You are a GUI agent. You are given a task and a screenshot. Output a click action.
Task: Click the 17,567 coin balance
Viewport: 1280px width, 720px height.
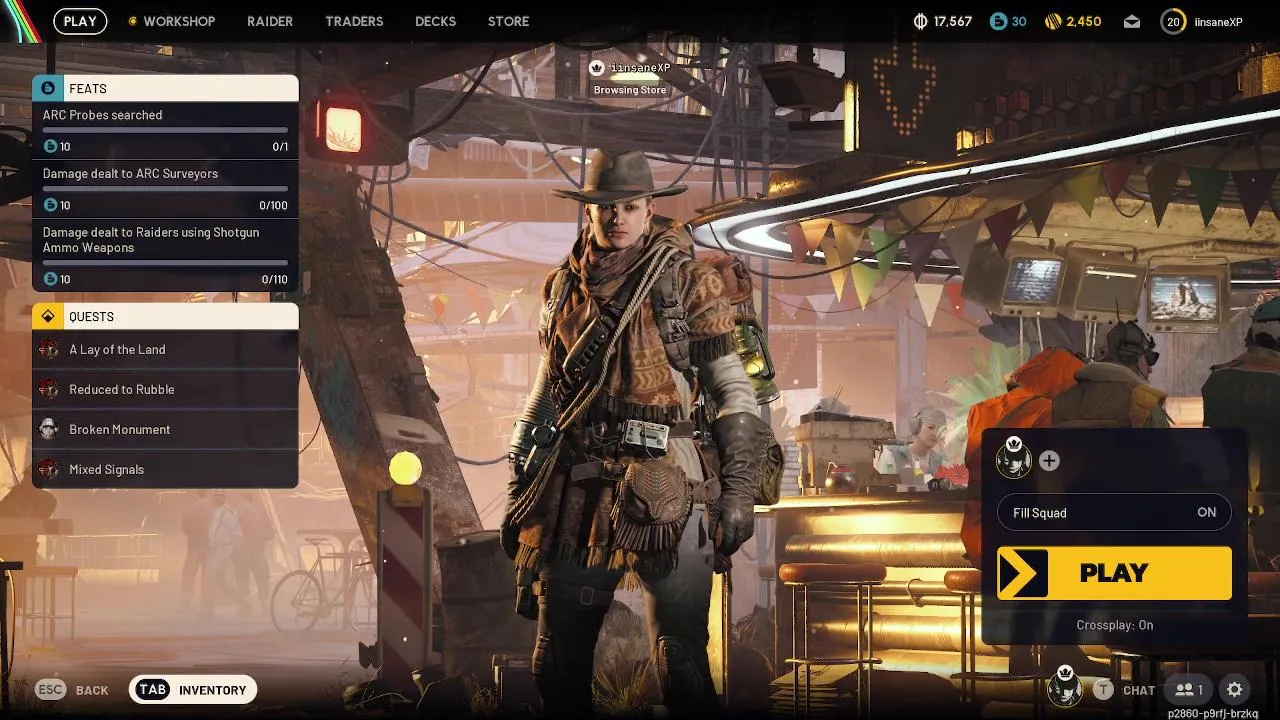coord(952,21)
